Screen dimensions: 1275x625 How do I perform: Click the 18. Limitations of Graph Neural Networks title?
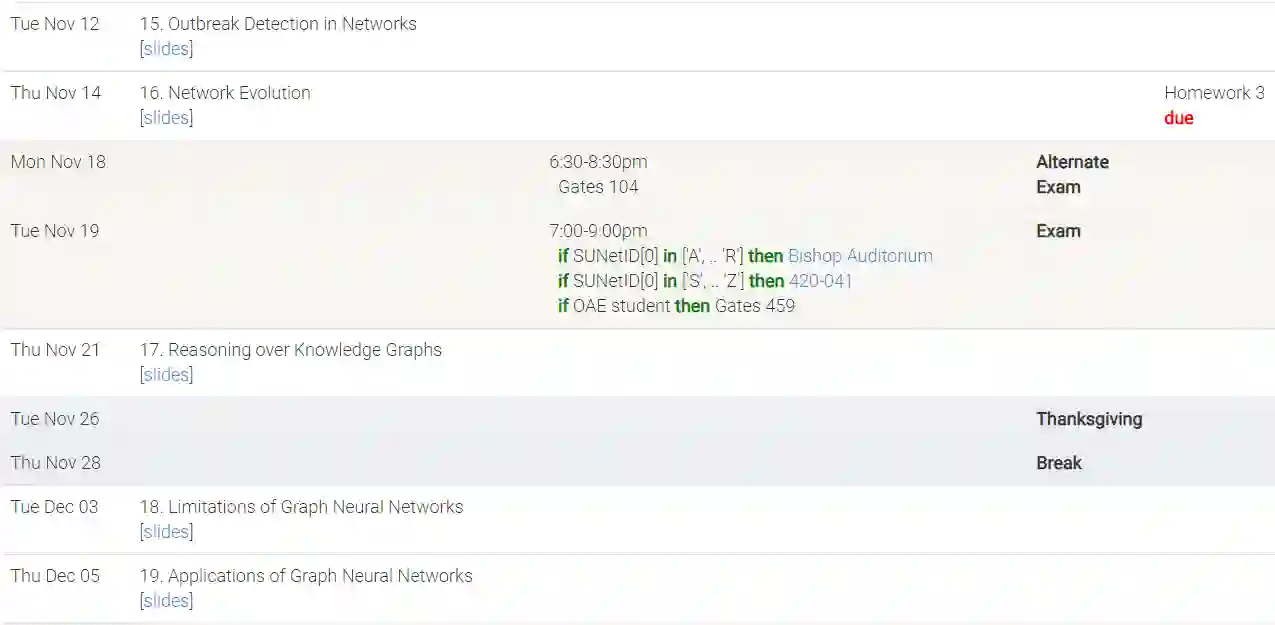tap(301, 507)
